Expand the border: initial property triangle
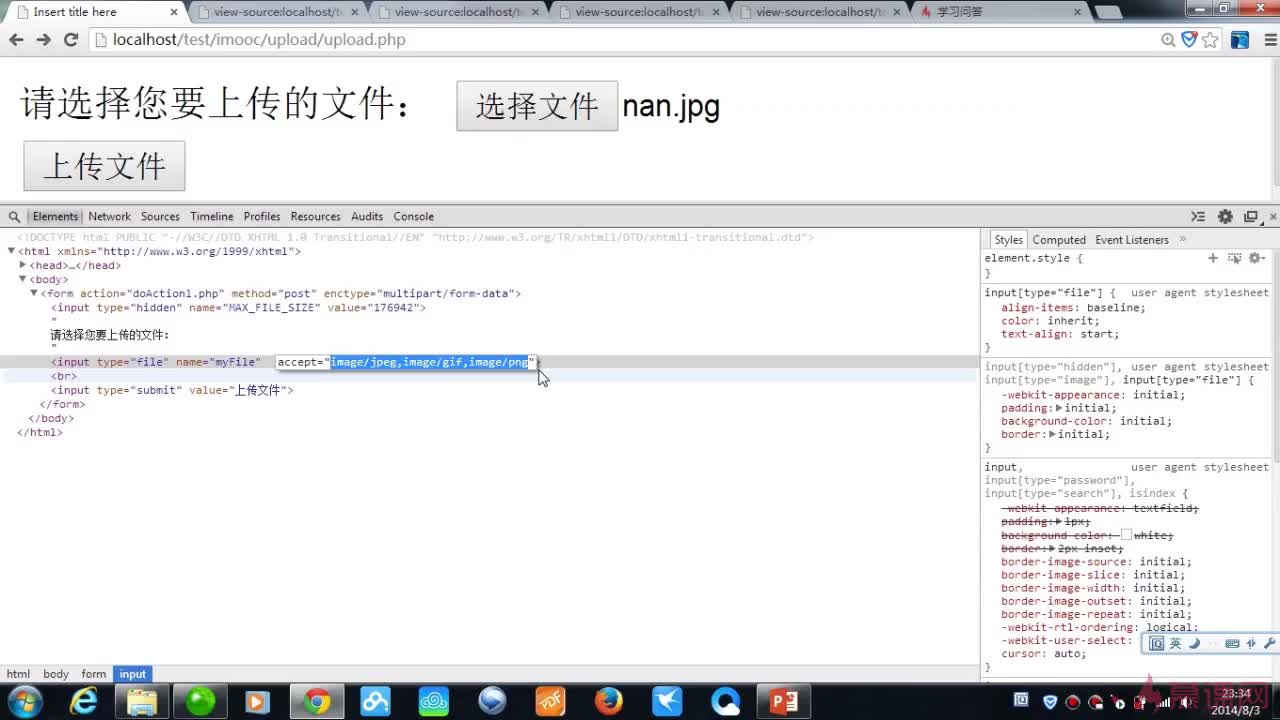Viewport: 1280px width, 720px height. click(1053, 434)
